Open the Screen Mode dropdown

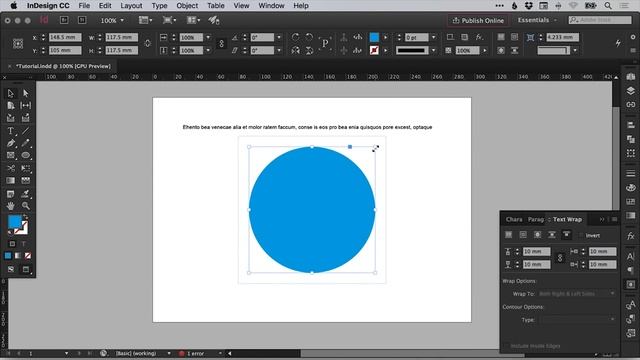tap(169, 20)
